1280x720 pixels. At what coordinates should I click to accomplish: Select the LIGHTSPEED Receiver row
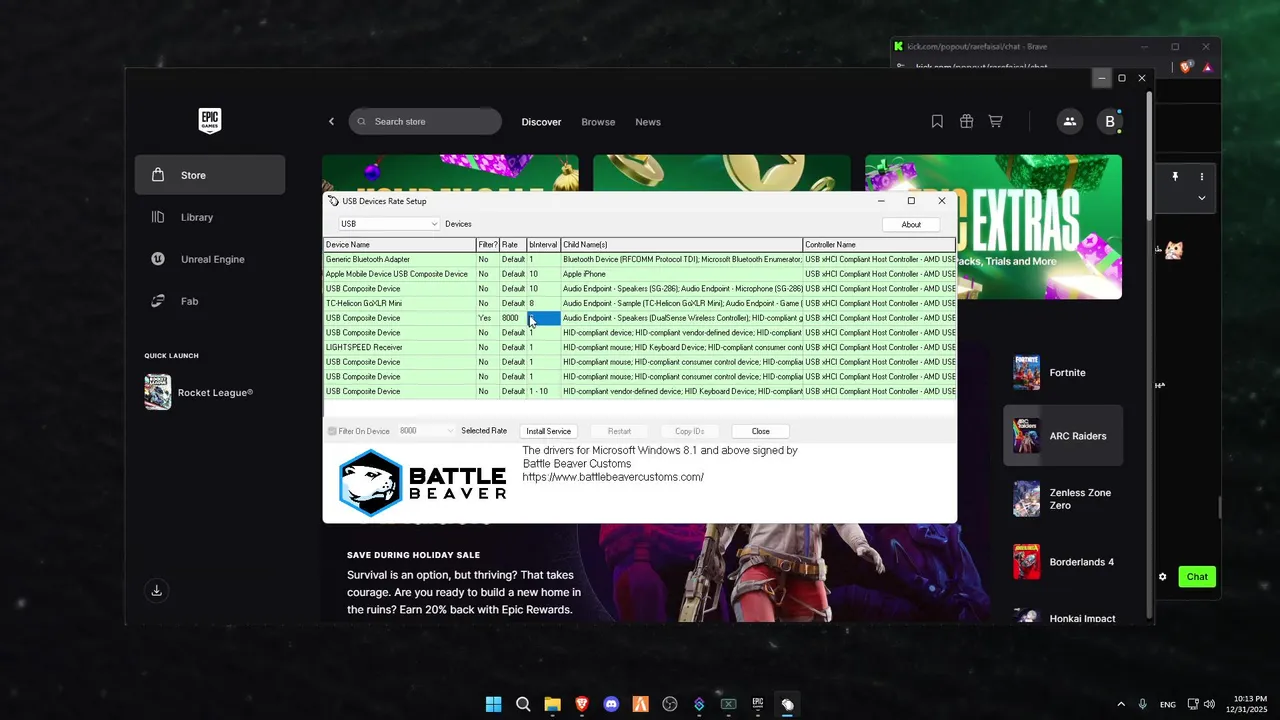coord(640,347)
